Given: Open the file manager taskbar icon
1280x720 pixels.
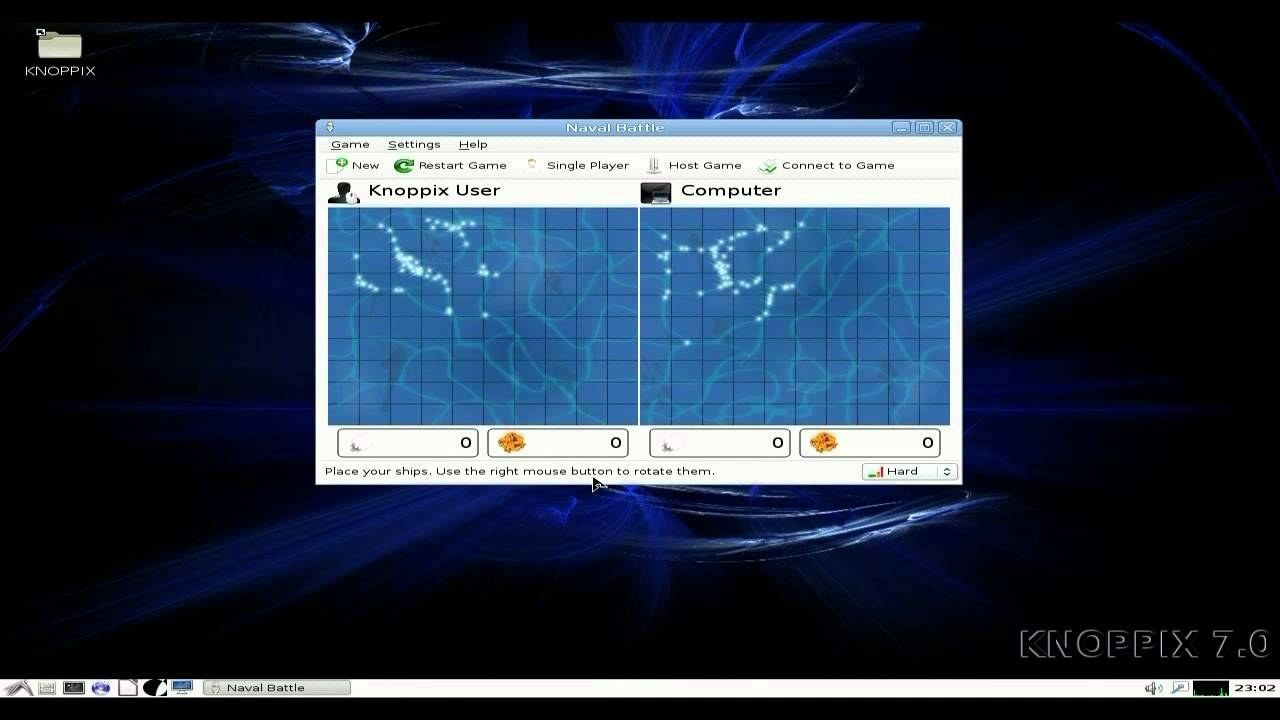Looking at the screenshot, I should click(47, 688).
